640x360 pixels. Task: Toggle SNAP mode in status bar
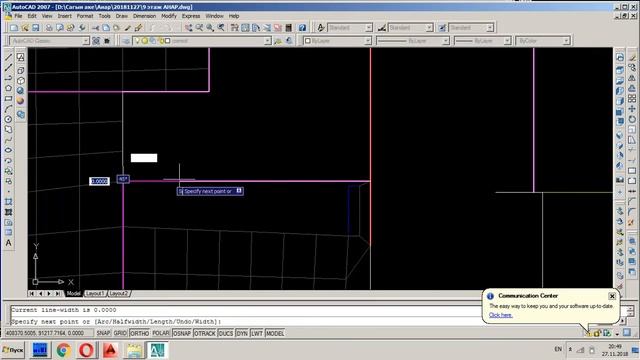pyautogui.click(x=103, y=333)
